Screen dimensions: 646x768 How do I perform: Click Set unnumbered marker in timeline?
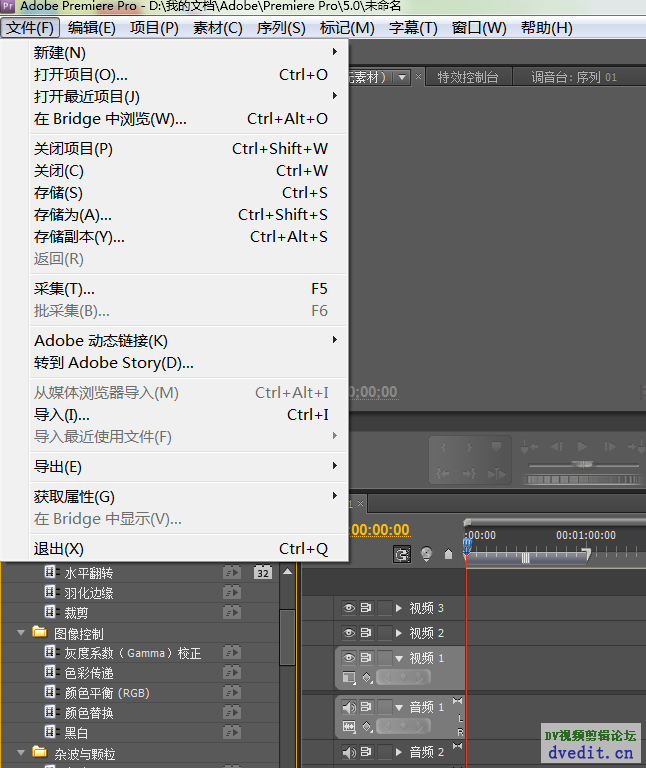(x=448, y=554)
